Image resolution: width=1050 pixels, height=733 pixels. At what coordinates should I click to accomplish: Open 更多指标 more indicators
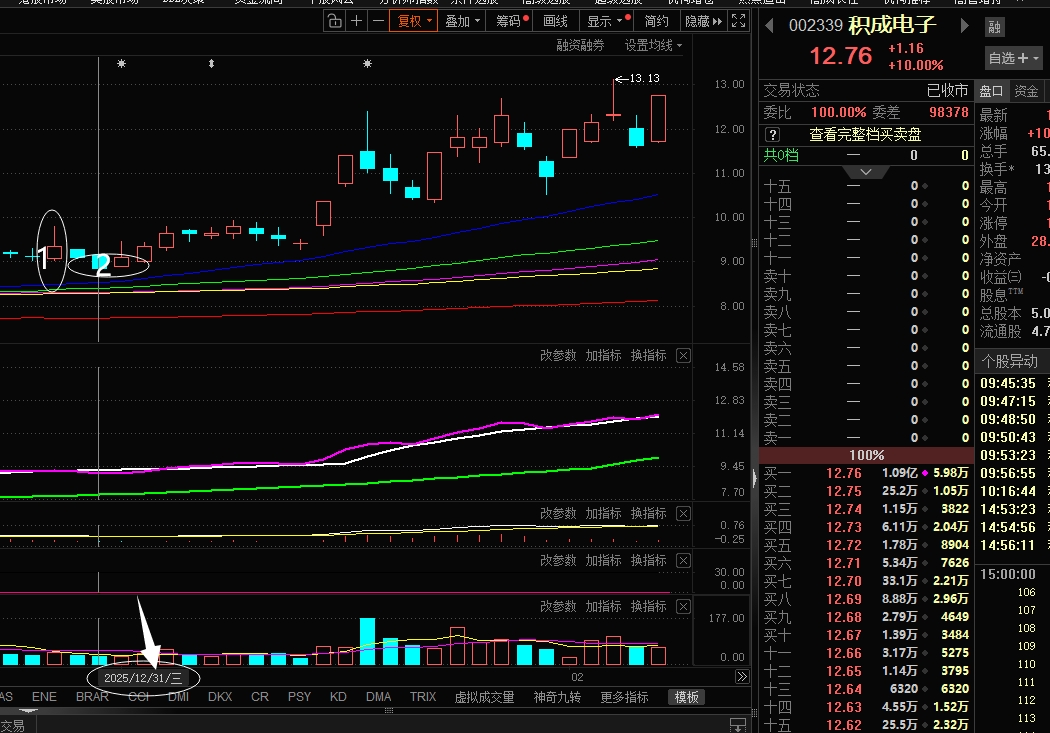pos(624,698)
